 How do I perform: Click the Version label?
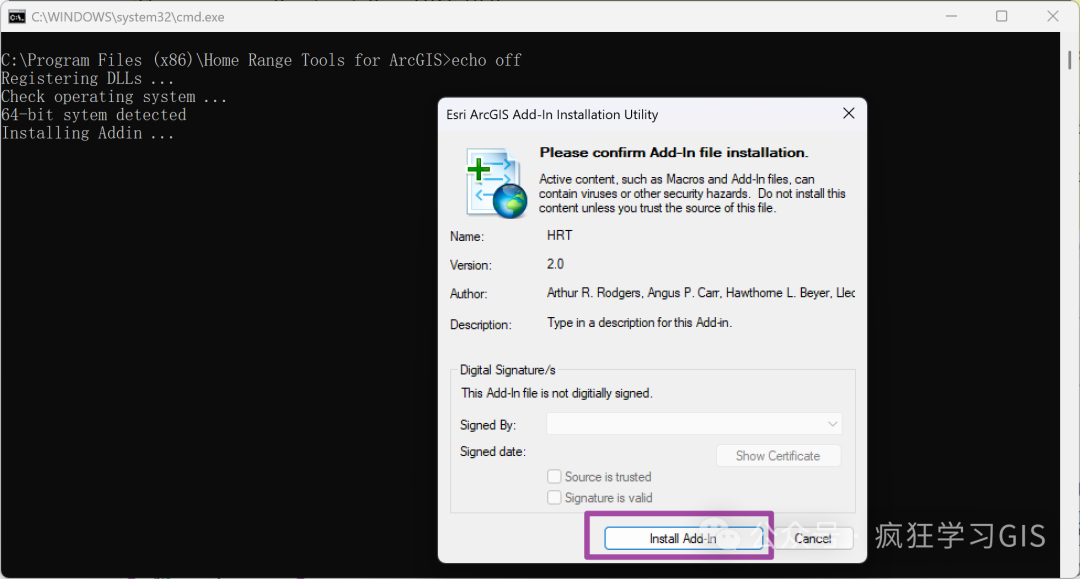click(470, 265)
